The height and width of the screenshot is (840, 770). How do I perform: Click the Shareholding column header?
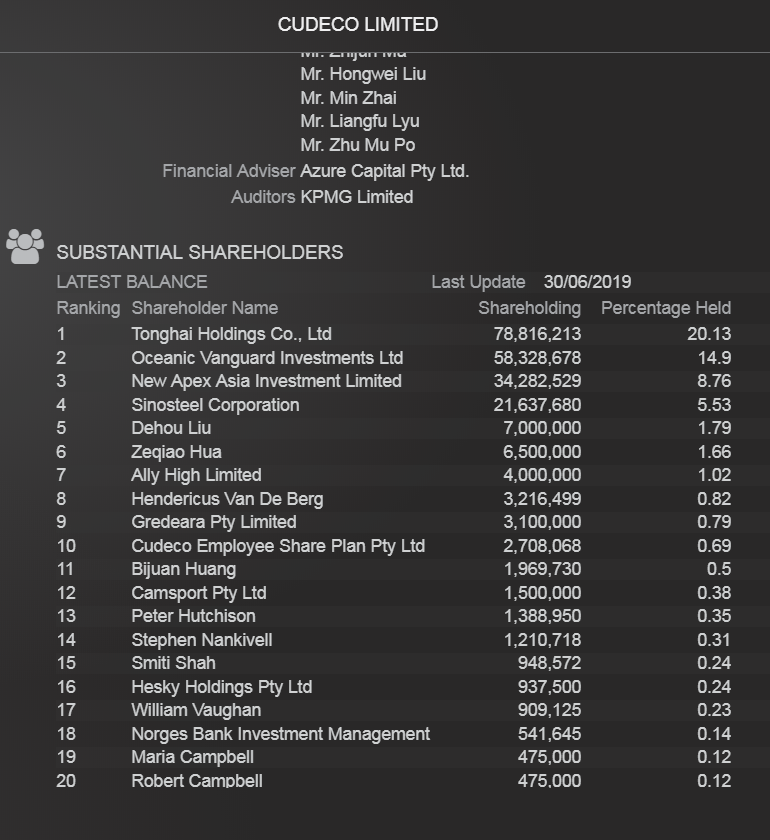click(x=529, y=308)
